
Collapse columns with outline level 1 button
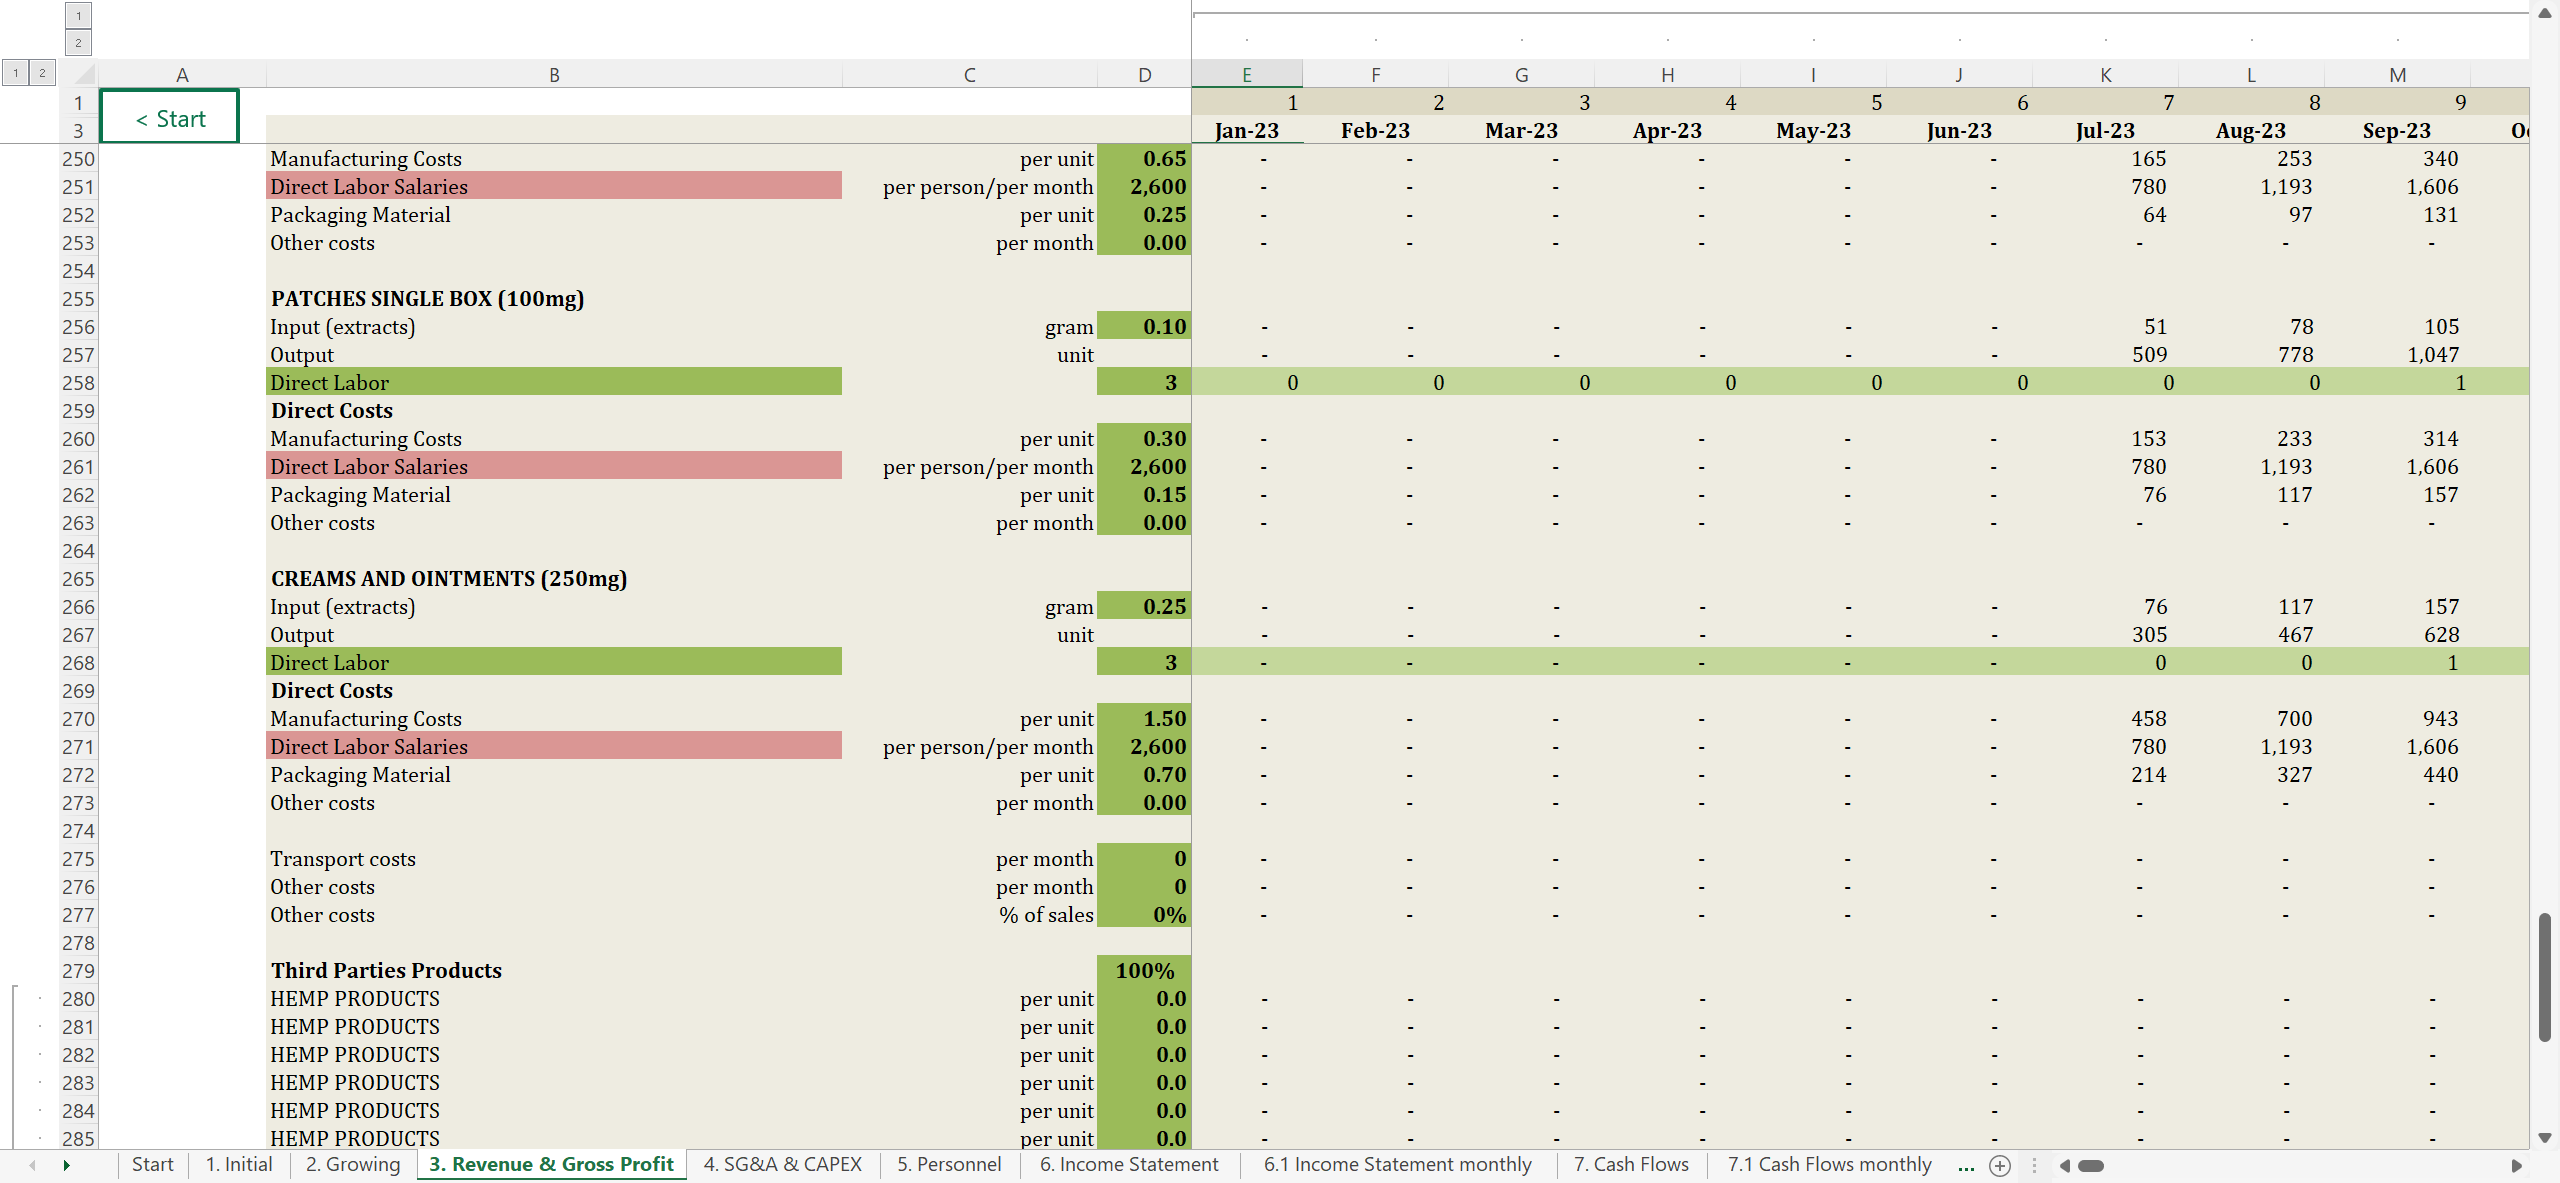pyautogui.click(x=78, y=15)
